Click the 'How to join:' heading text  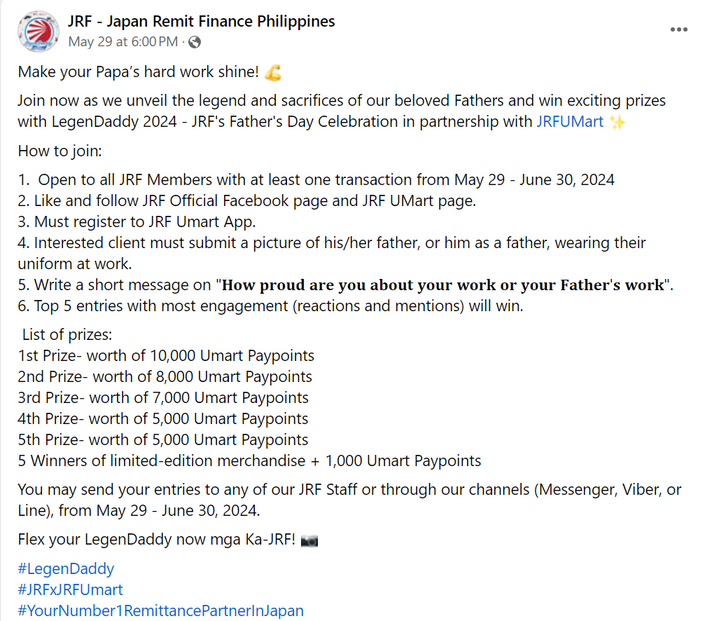click(60, 151)
